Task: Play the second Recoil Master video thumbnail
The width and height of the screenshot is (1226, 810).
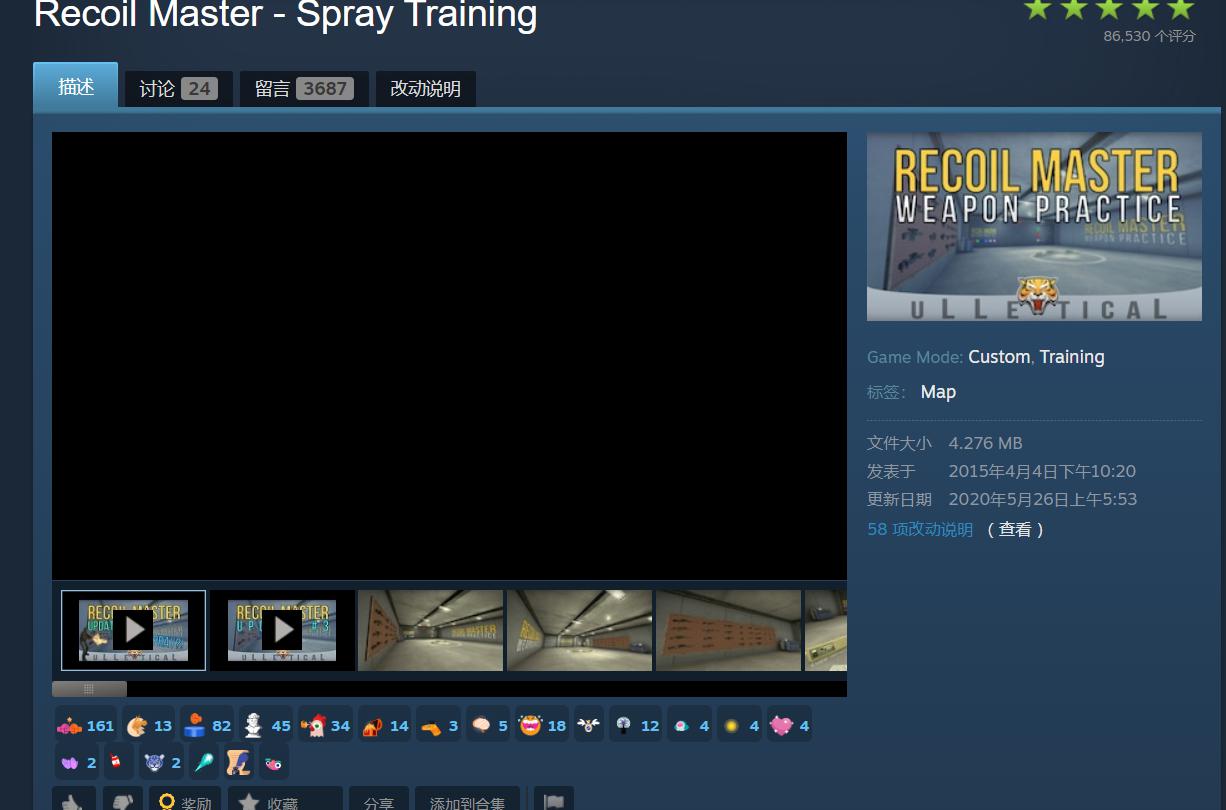Action: tap(282, 630)
